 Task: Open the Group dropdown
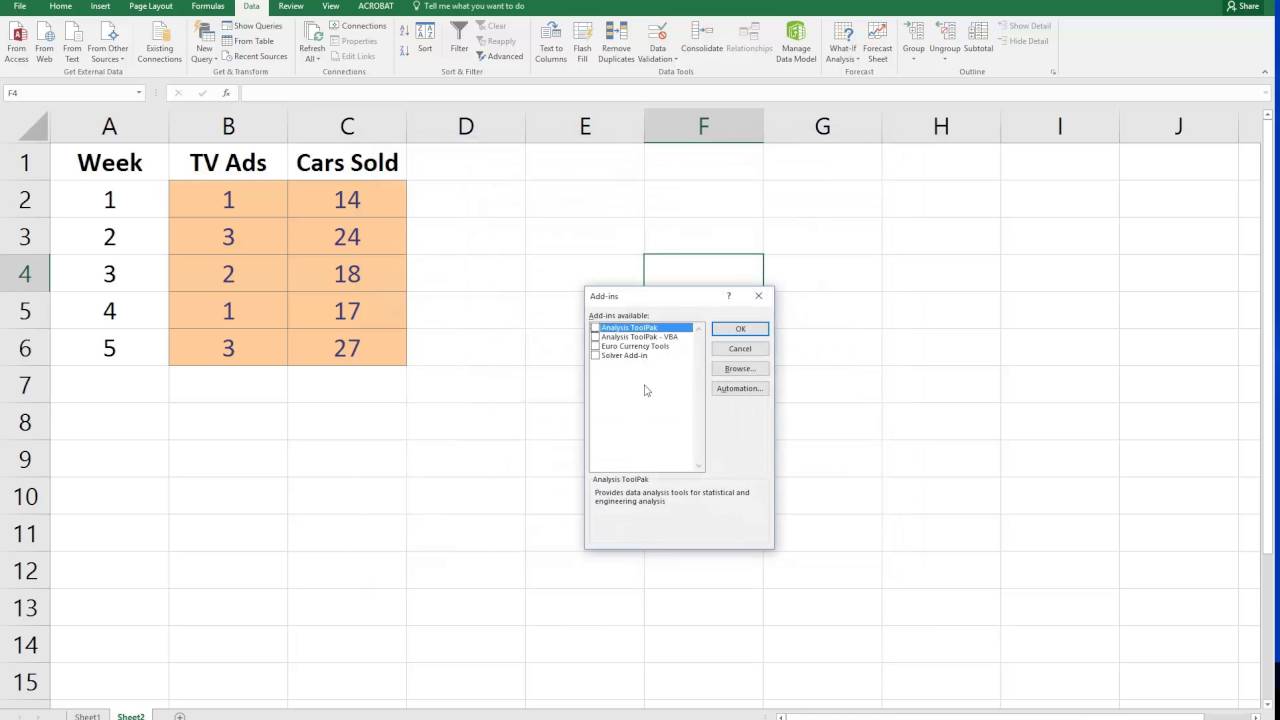pyautogui.click(x=913, y=54)
